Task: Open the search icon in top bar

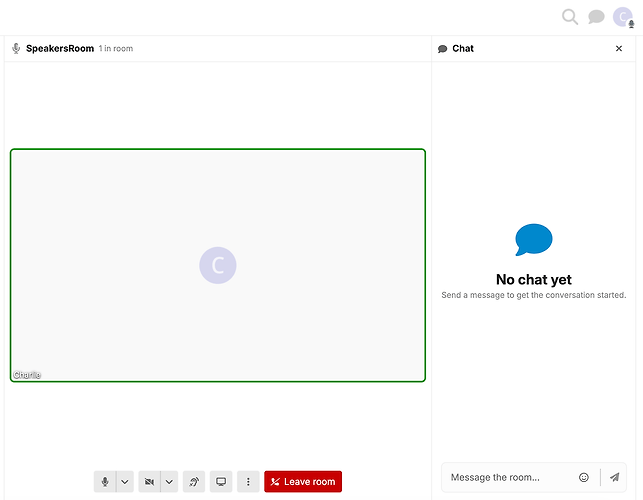Action: click(570, 17)
